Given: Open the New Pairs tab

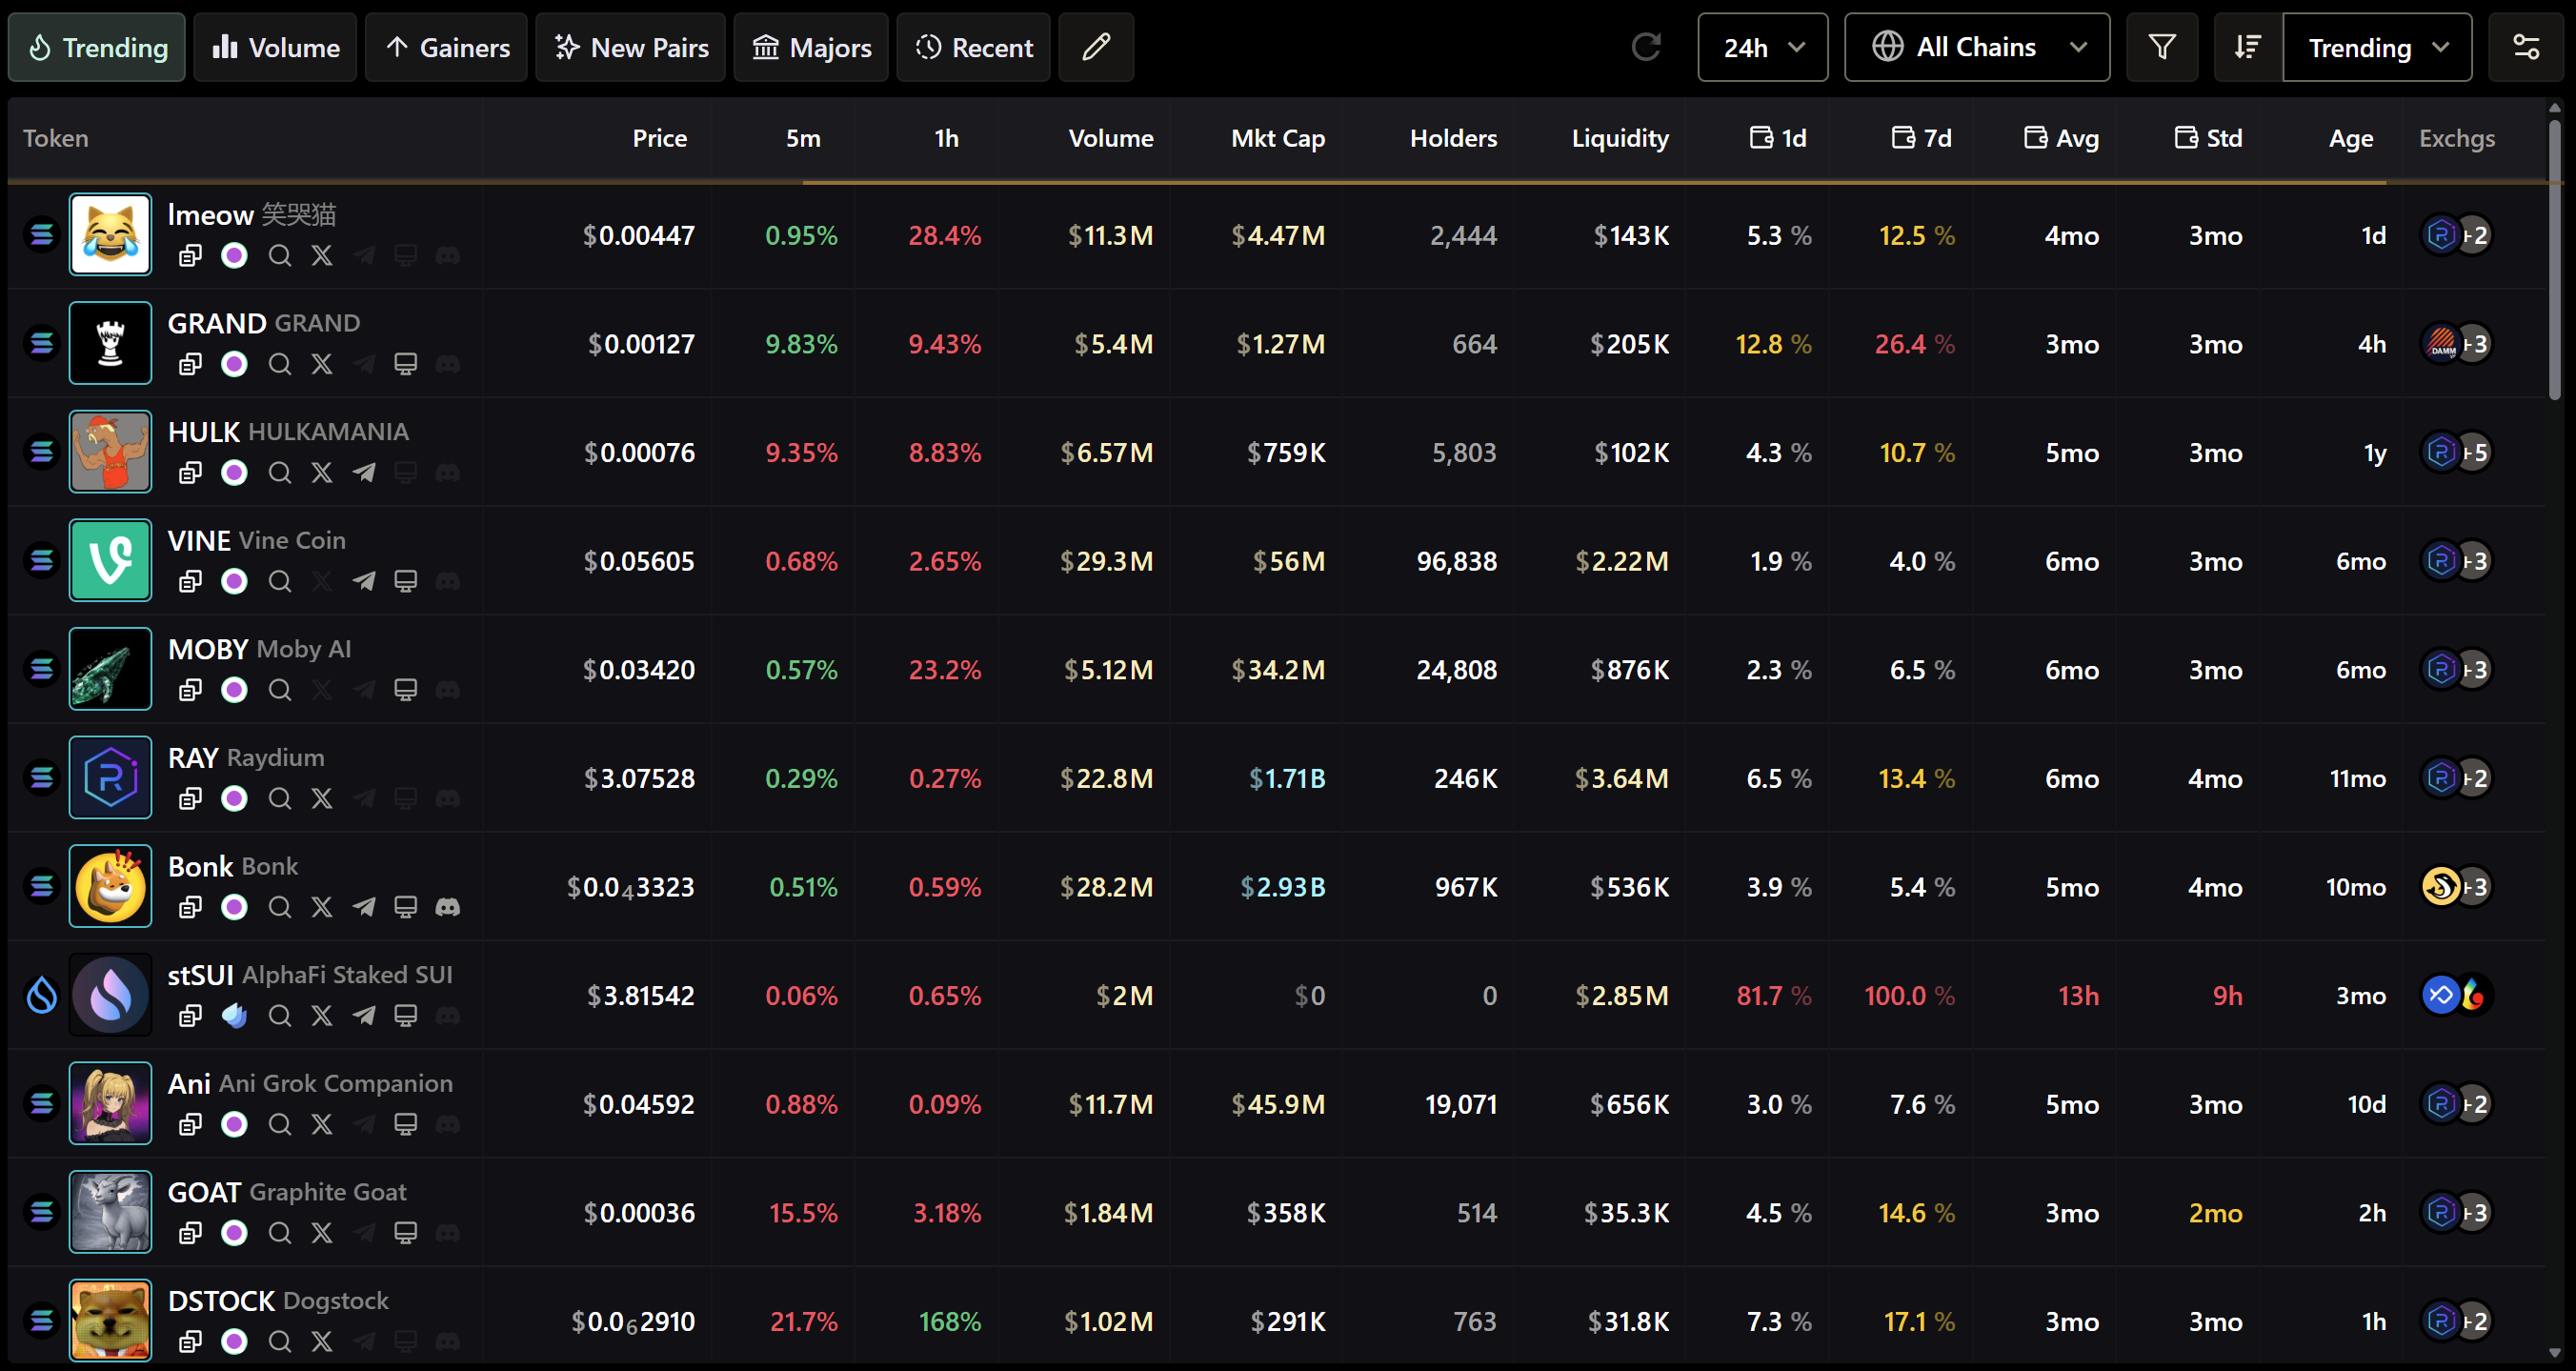Looking at the screenshot, I should coord(630,47).
